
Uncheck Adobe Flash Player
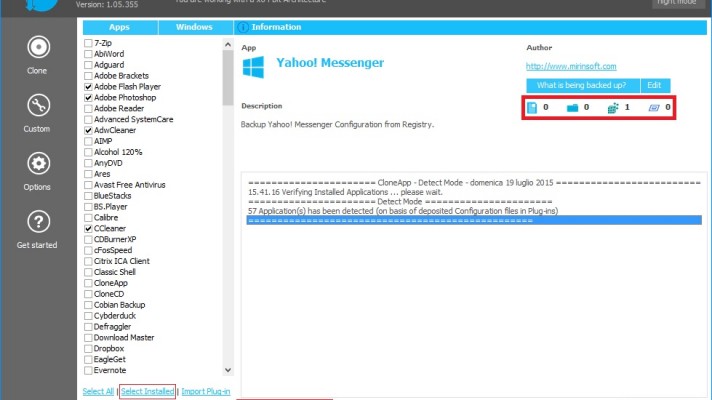[88, 87]
